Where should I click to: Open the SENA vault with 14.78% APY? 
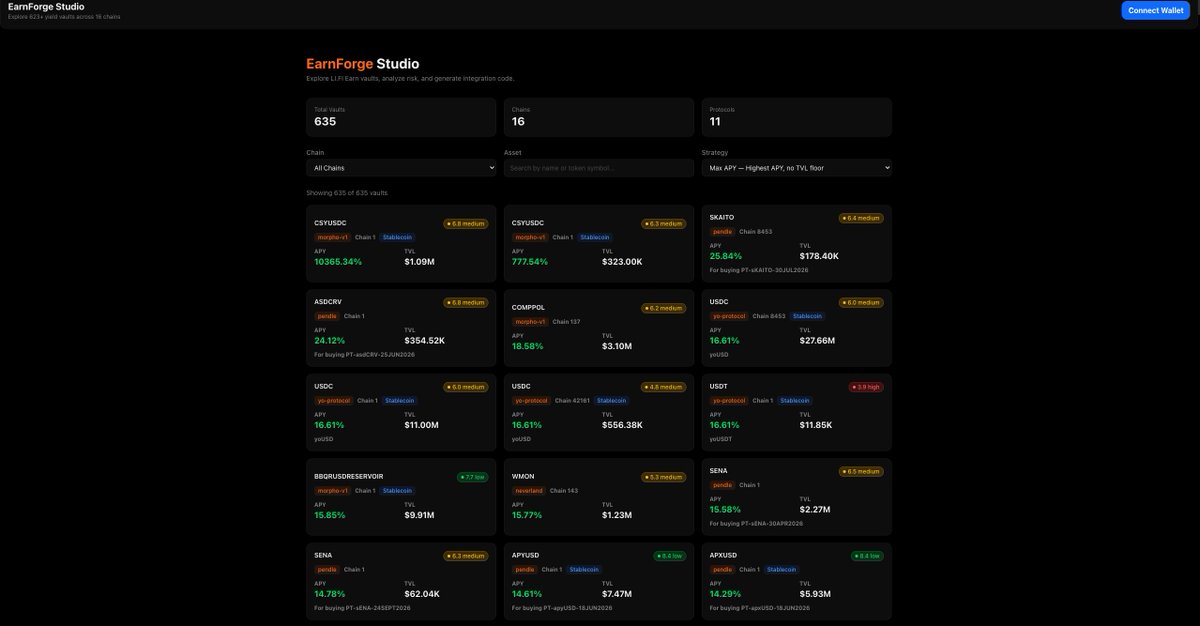point(401,581)
